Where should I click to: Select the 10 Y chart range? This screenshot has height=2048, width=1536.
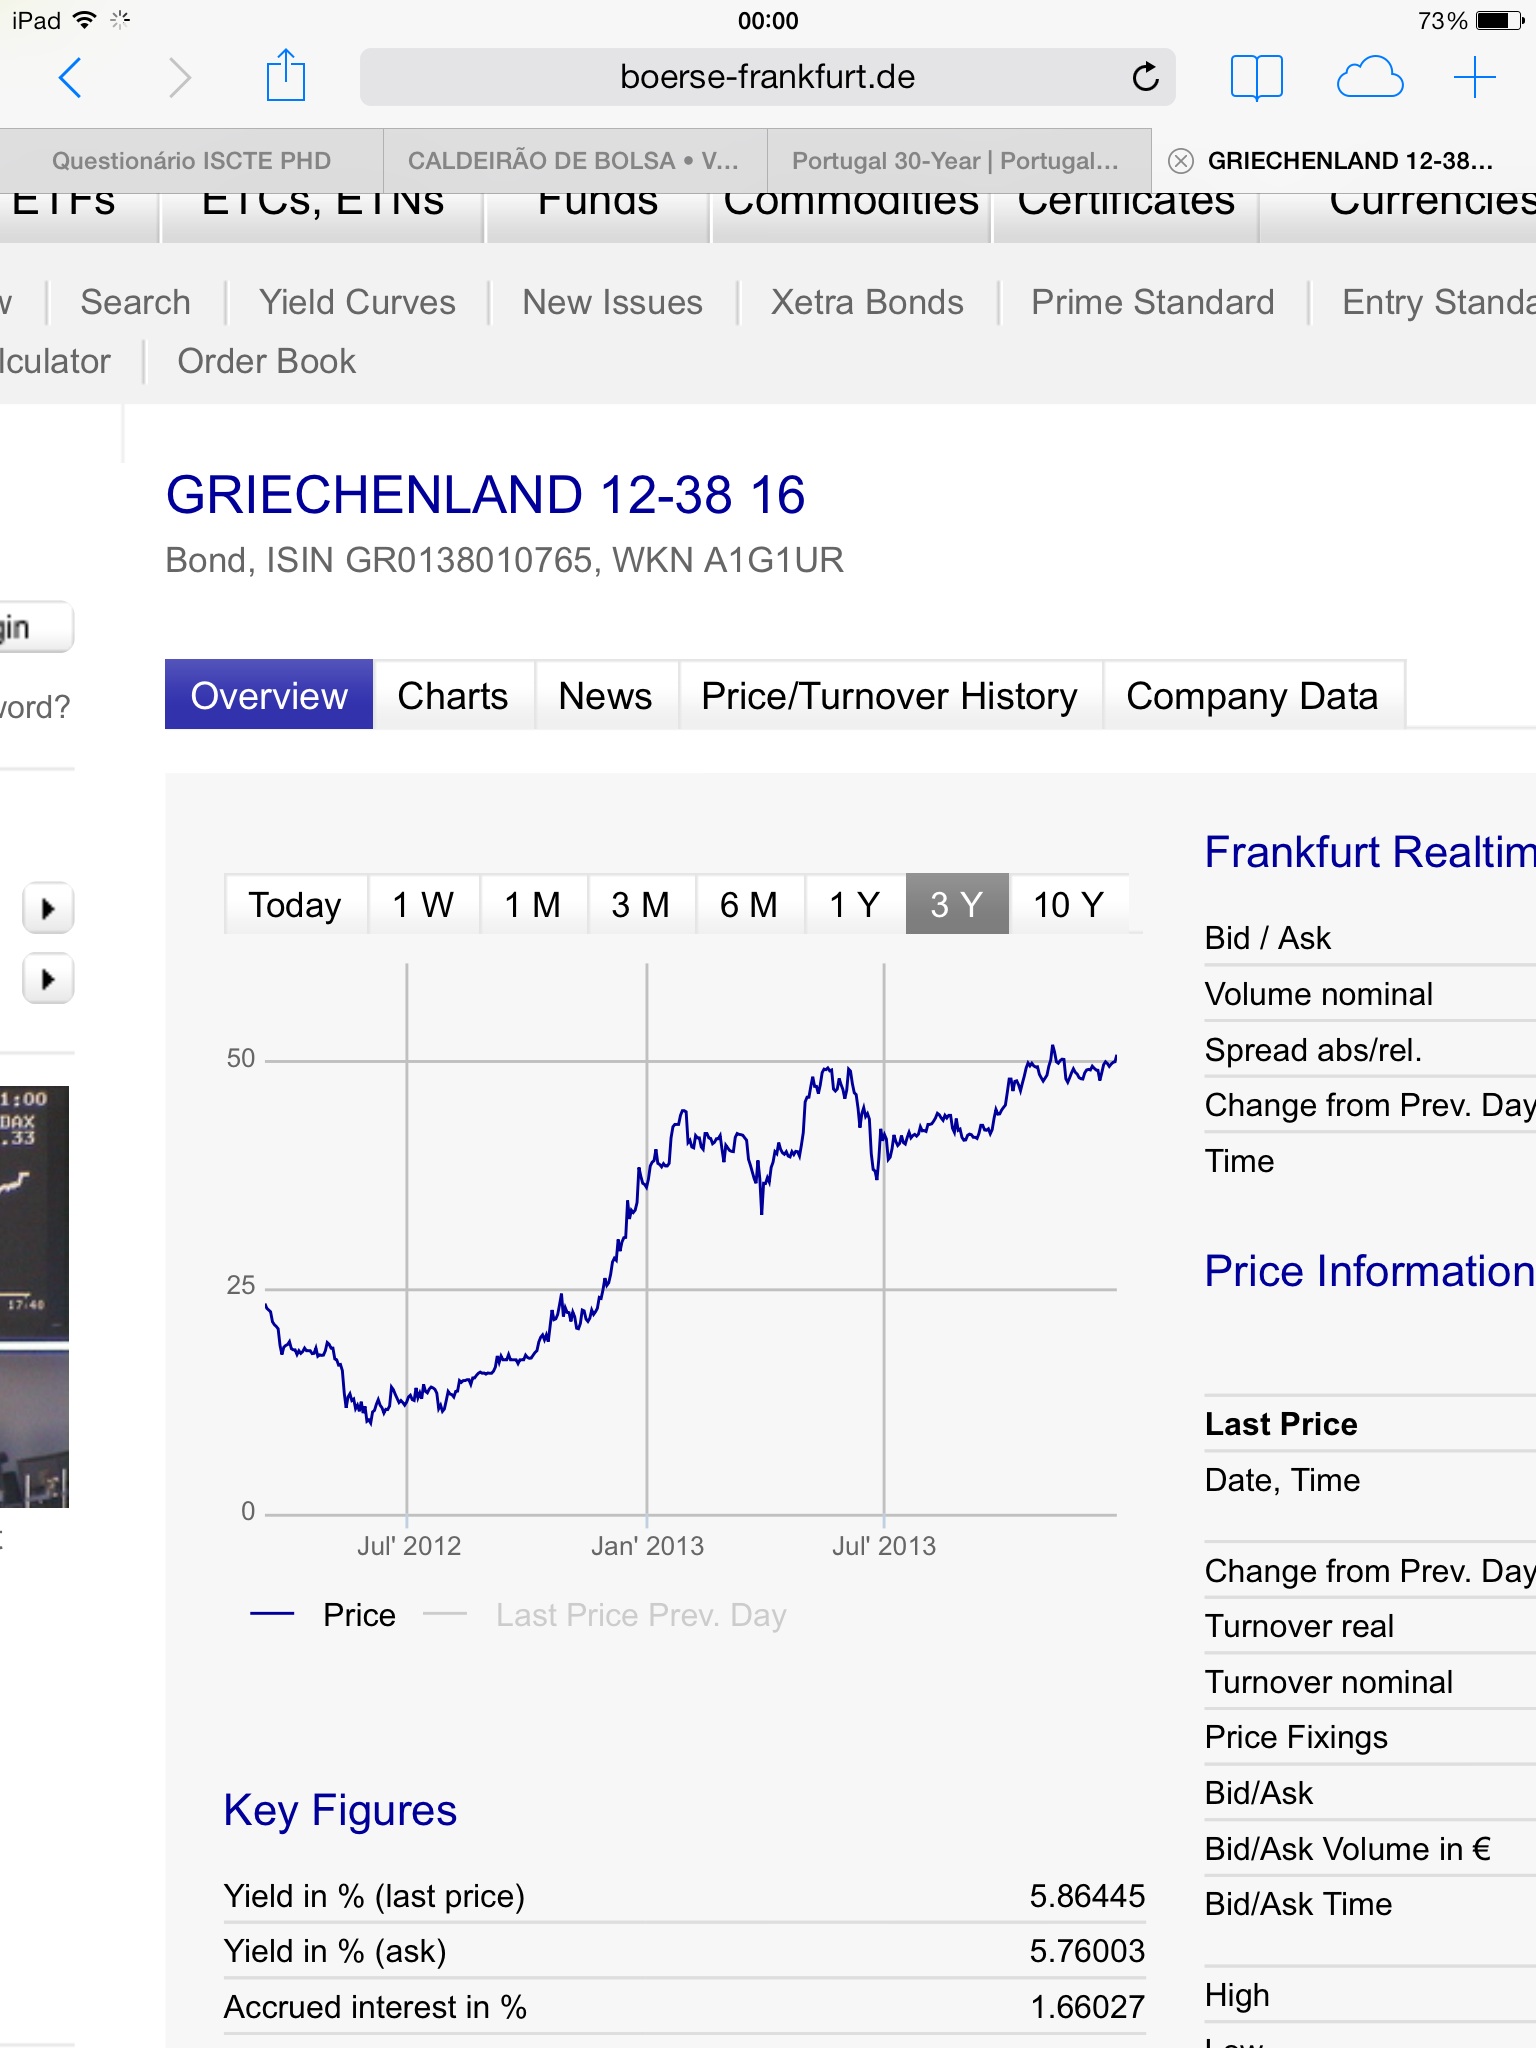[1068, 905]
